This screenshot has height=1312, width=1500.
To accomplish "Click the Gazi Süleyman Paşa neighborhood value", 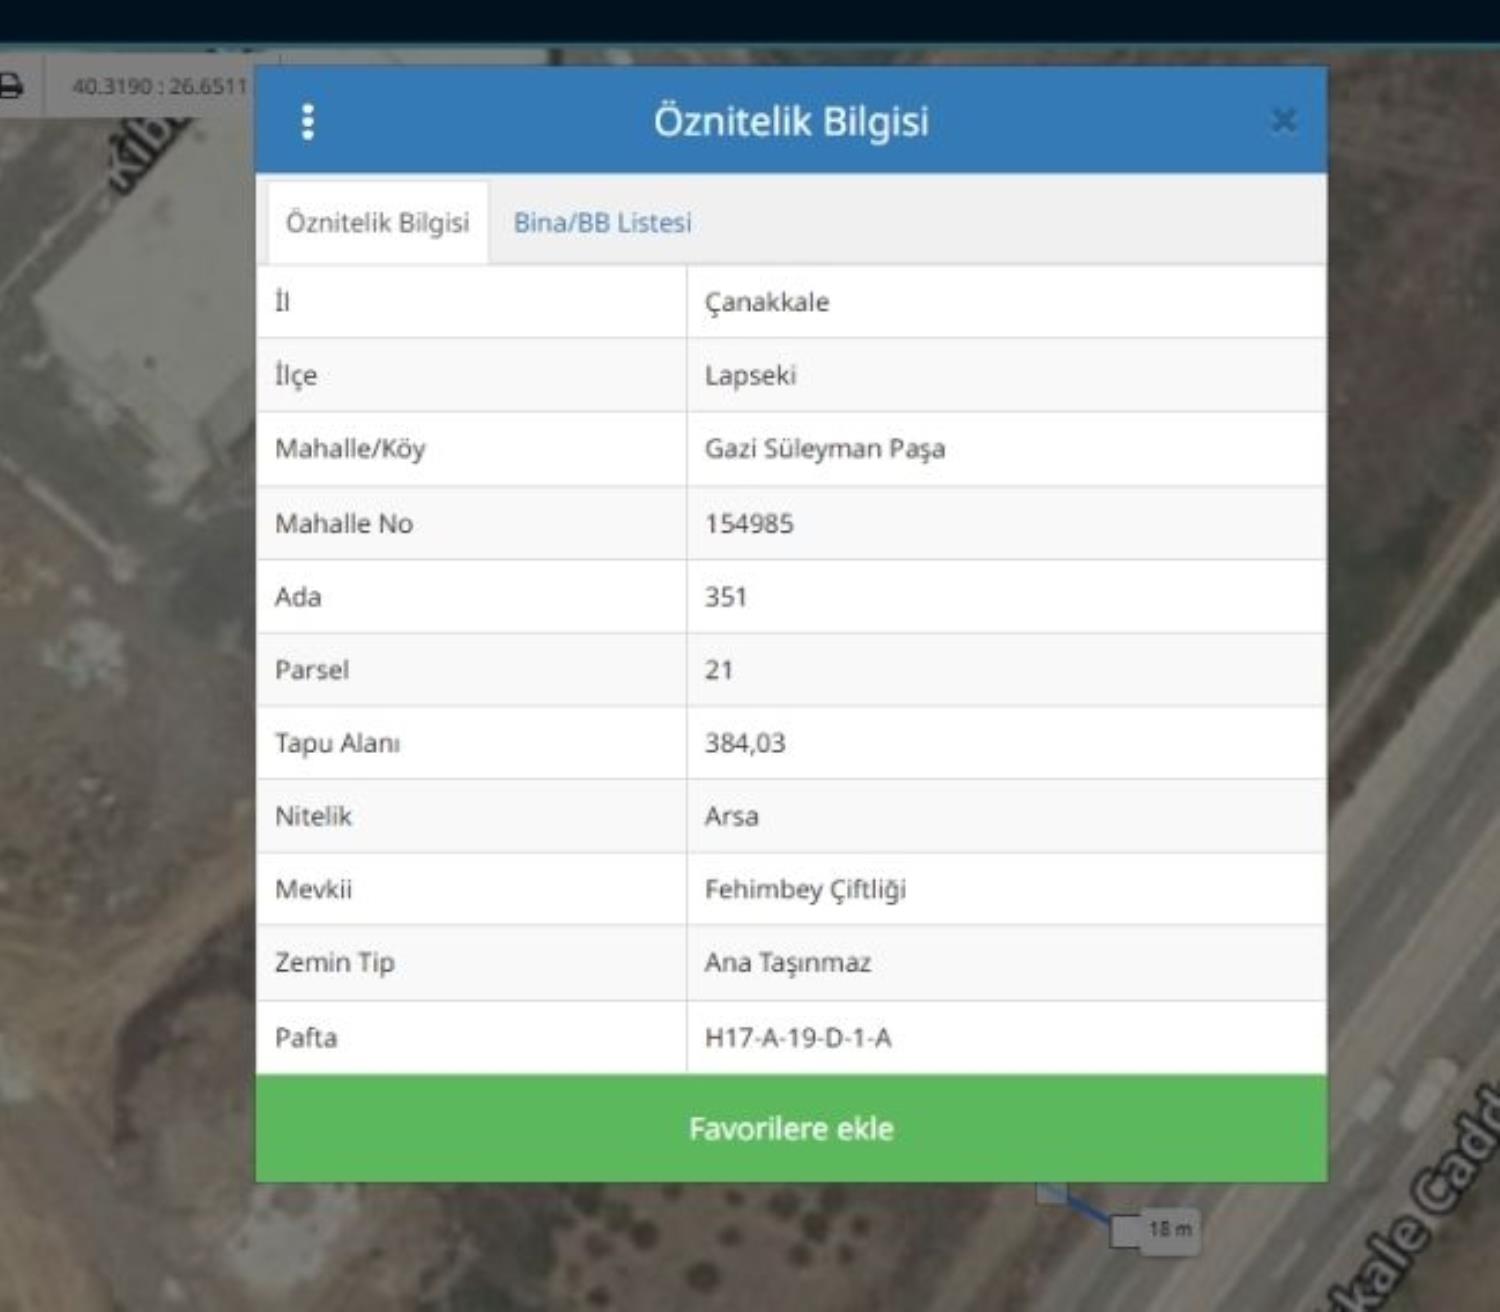I will 824,449.
